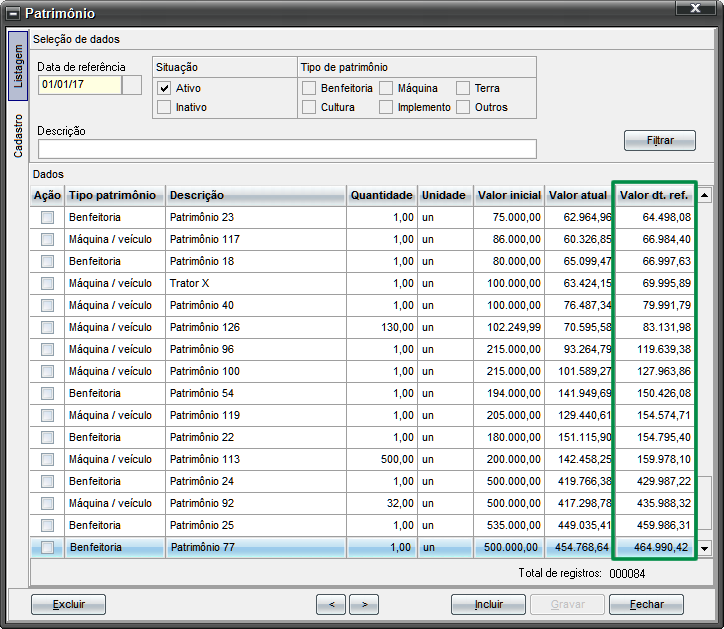724x629 pixels.
Task: Go to next record with > button
Action: 364,604
